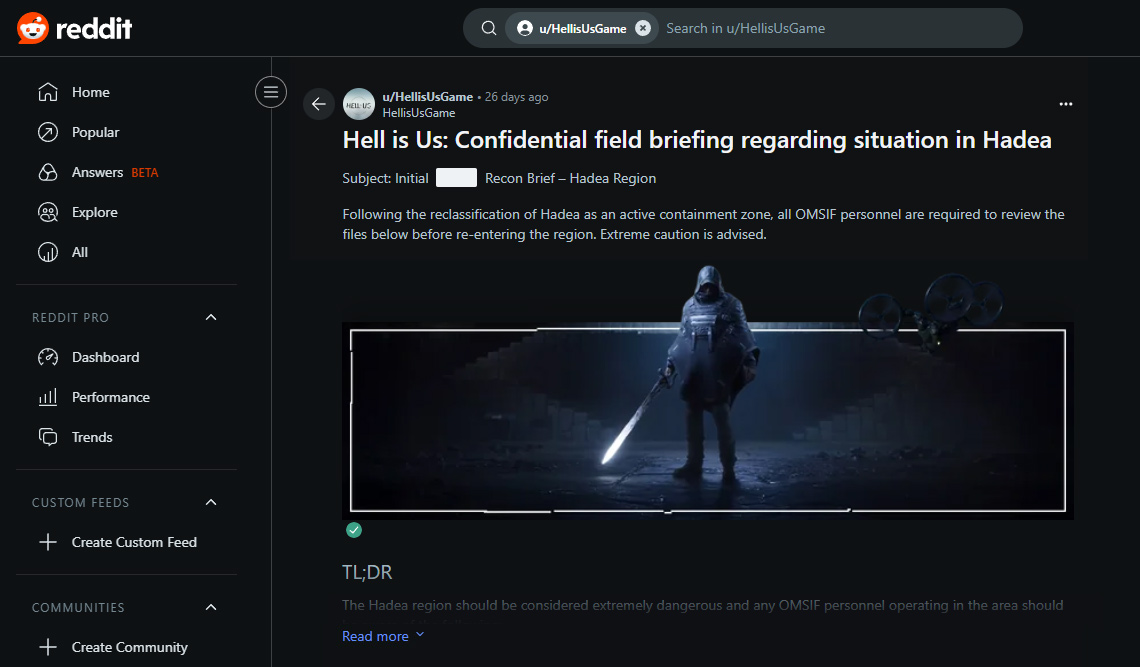
Task: Go back using the arrow button
Action: click(x=318, y=104)
